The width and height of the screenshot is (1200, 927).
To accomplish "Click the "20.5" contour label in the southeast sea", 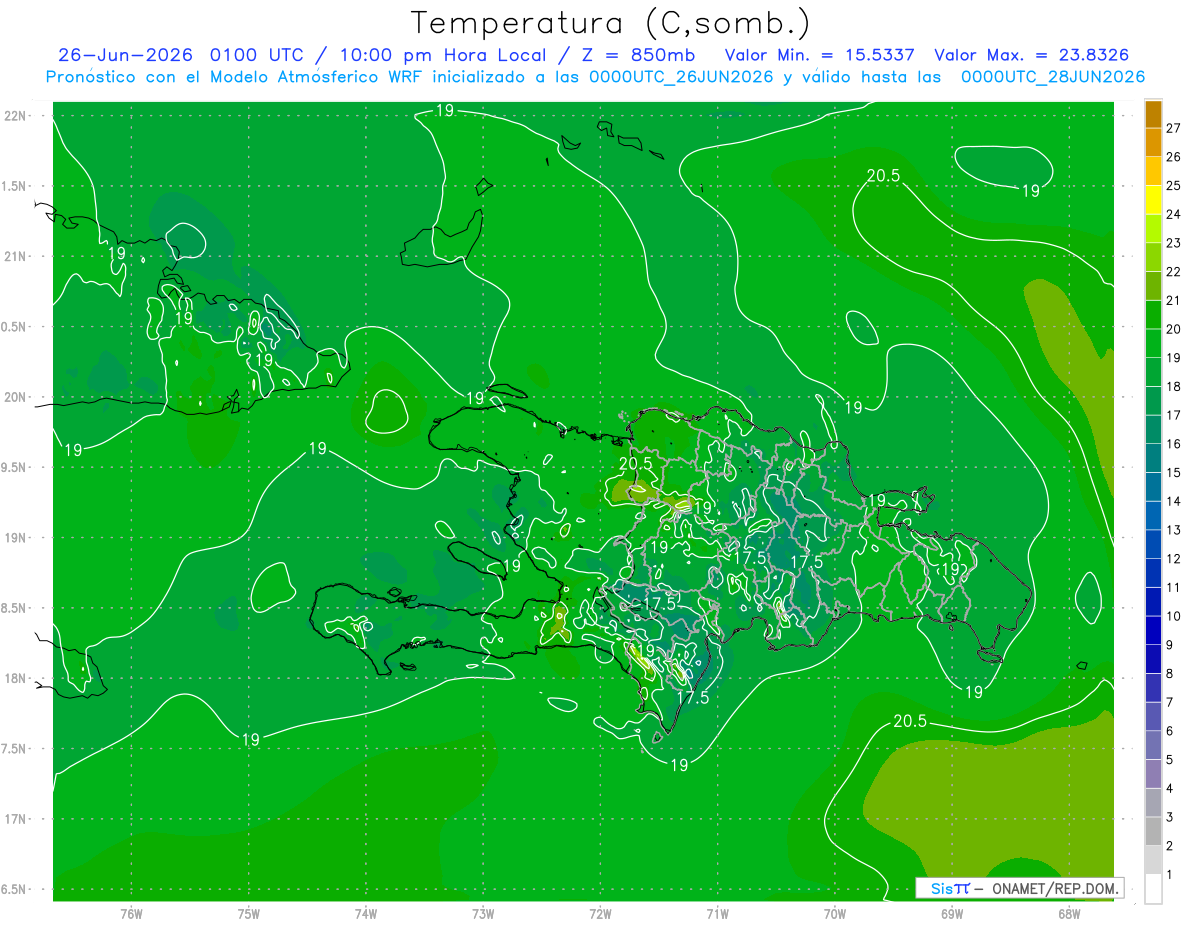I will click(909, 721).
